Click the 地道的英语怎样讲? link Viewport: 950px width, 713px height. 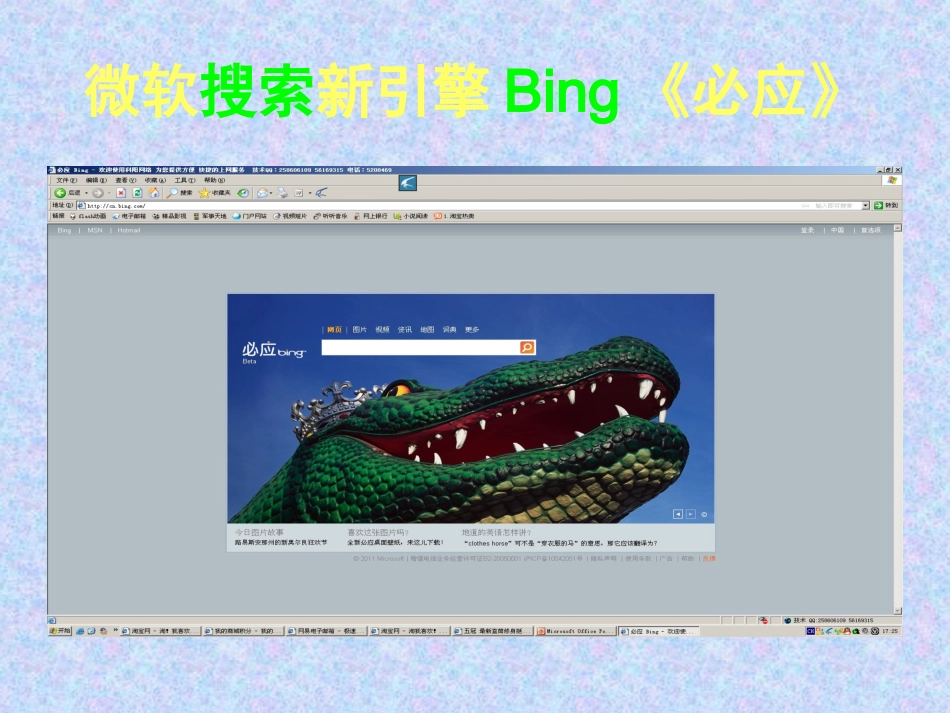pyautogui.click(x=496, y=532)
